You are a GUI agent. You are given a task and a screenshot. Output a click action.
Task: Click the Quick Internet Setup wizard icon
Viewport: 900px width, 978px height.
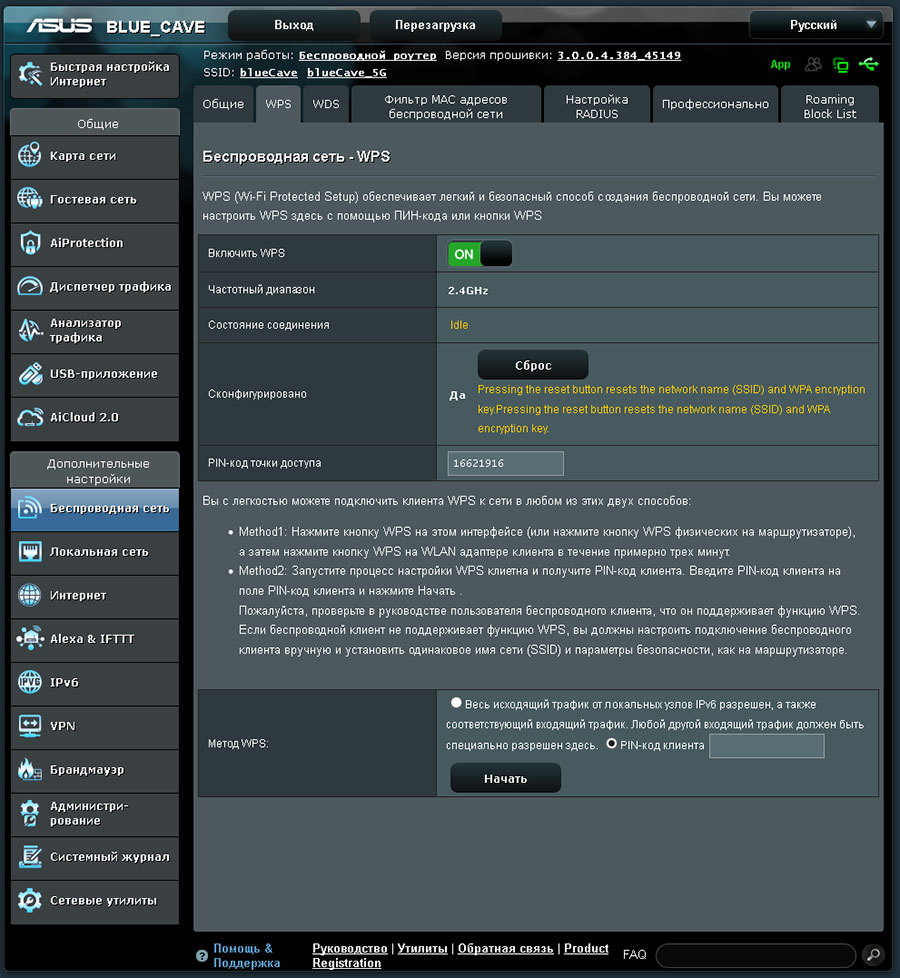30,74
